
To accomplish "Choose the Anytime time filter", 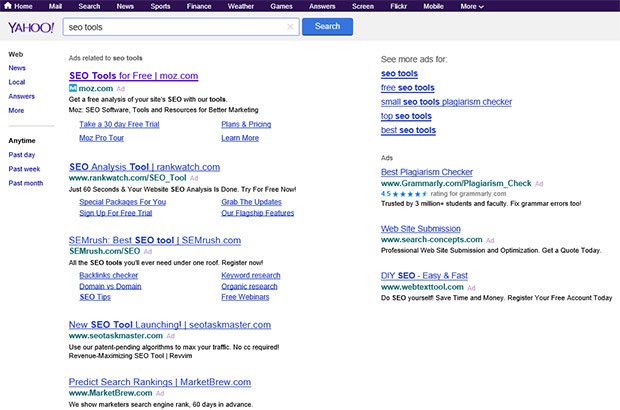I will [22, 140].
